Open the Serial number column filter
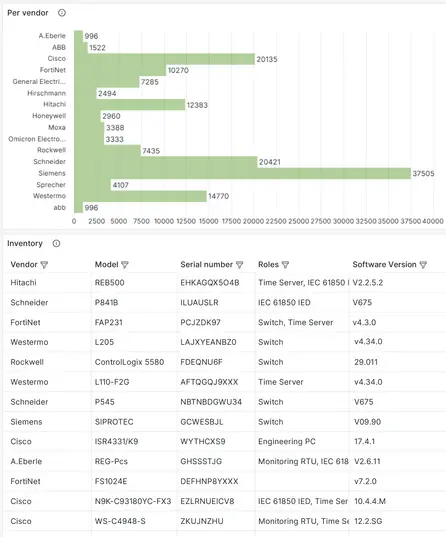 pyautogui.click(x=239, y=265)
